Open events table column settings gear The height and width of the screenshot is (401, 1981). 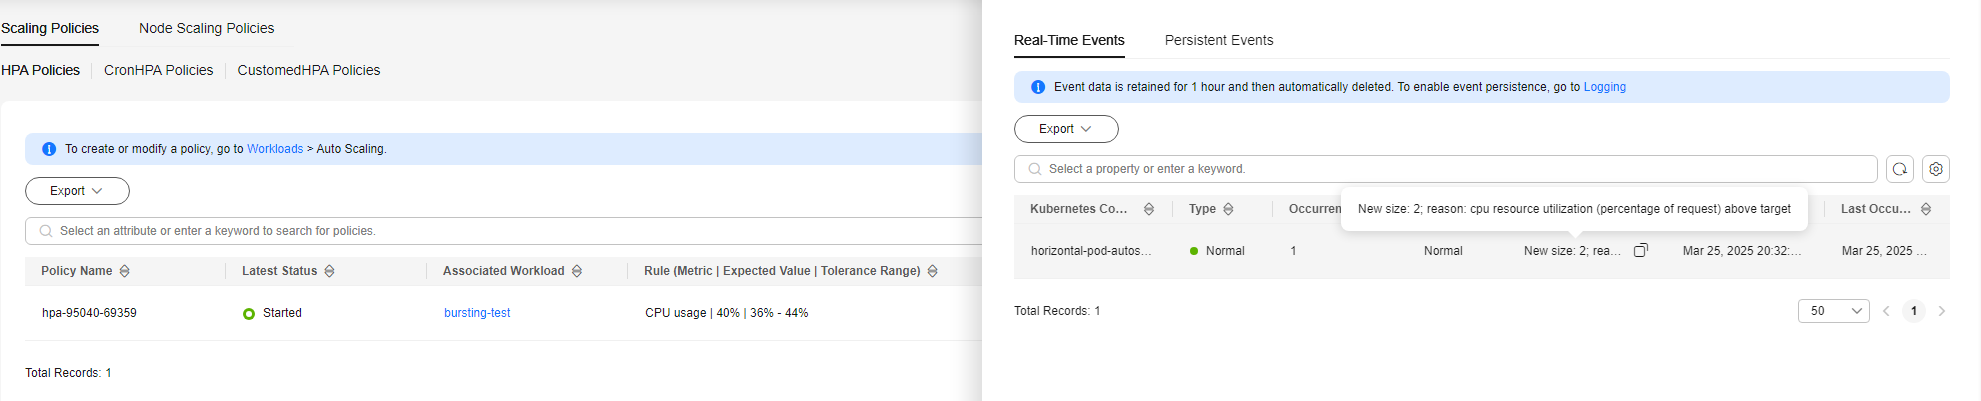[x=1936, y=169]
